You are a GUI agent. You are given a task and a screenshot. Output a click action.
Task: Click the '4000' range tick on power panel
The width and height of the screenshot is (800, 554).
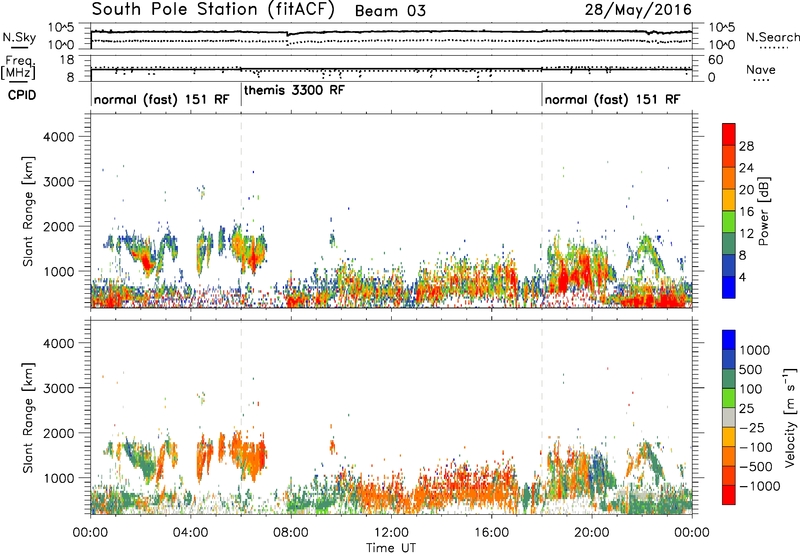pyautogui.click(x=58, y=137)
